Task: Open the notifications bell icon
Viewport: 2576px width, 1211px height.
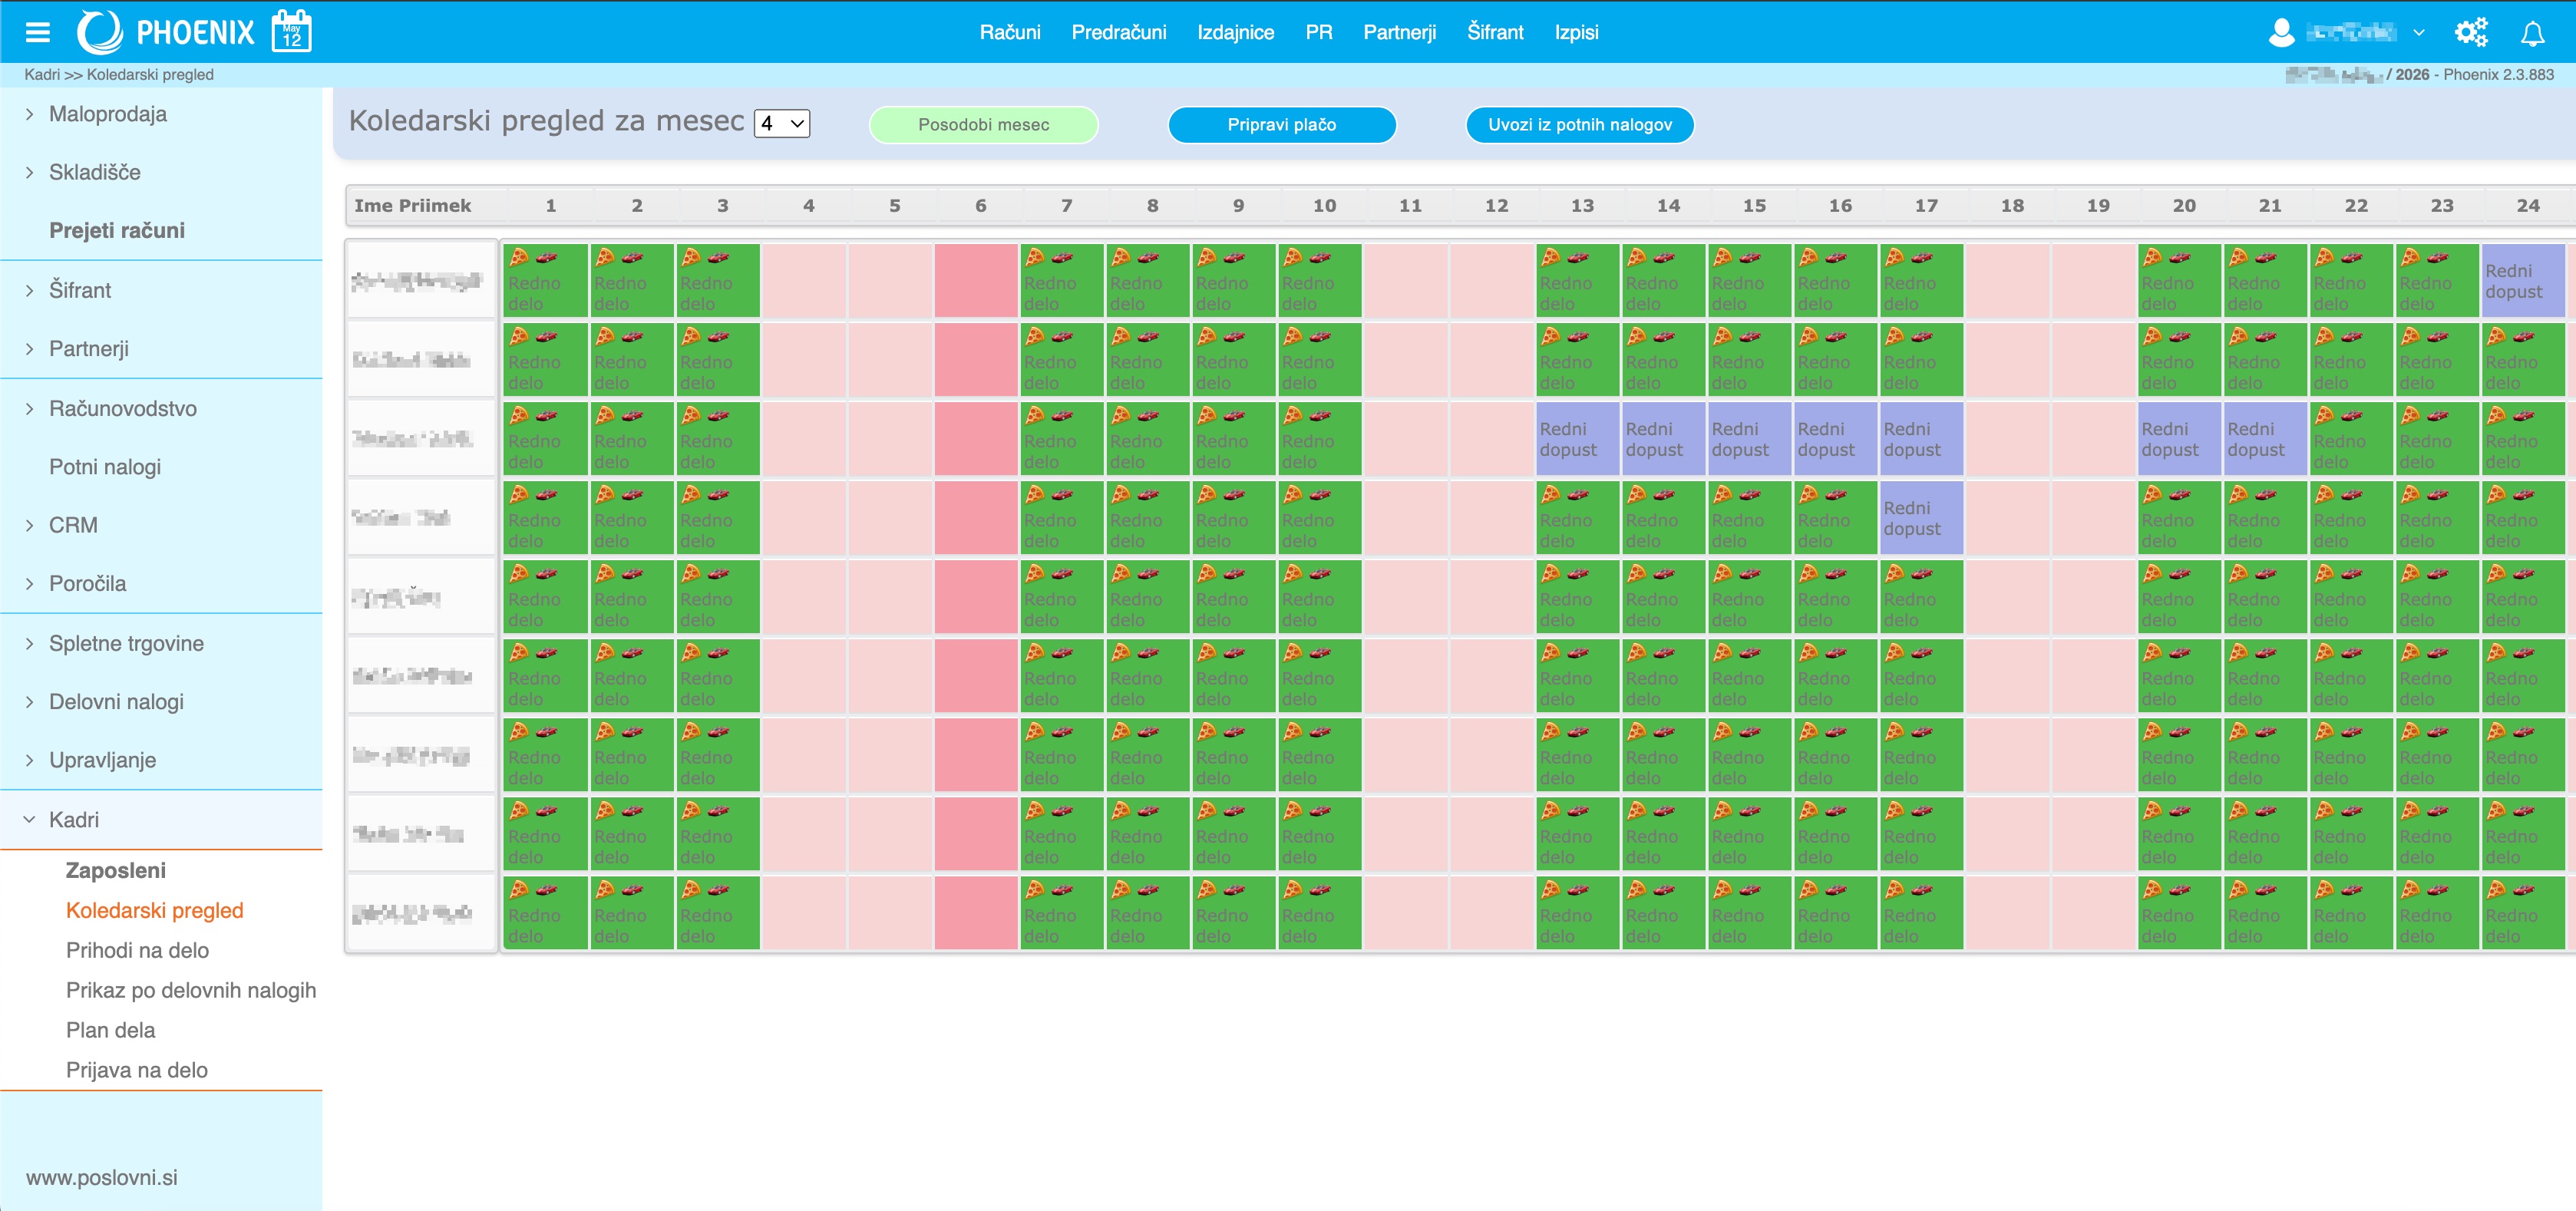Action: [2532, 33]
